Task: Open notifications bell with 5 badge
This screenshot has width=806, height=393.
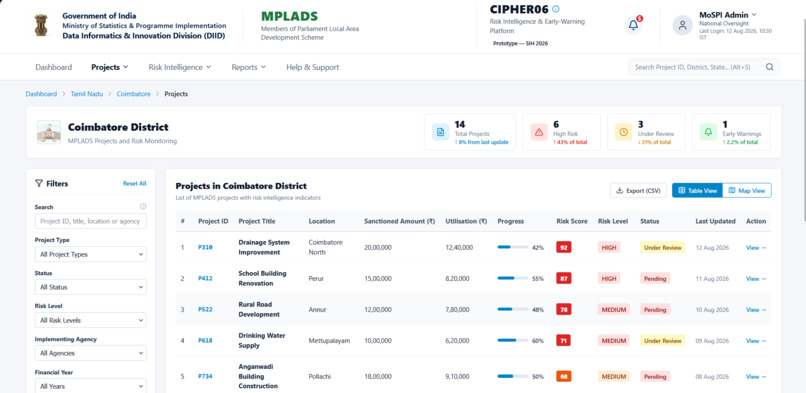Action: pyautogui.click(x=633, y=25)
